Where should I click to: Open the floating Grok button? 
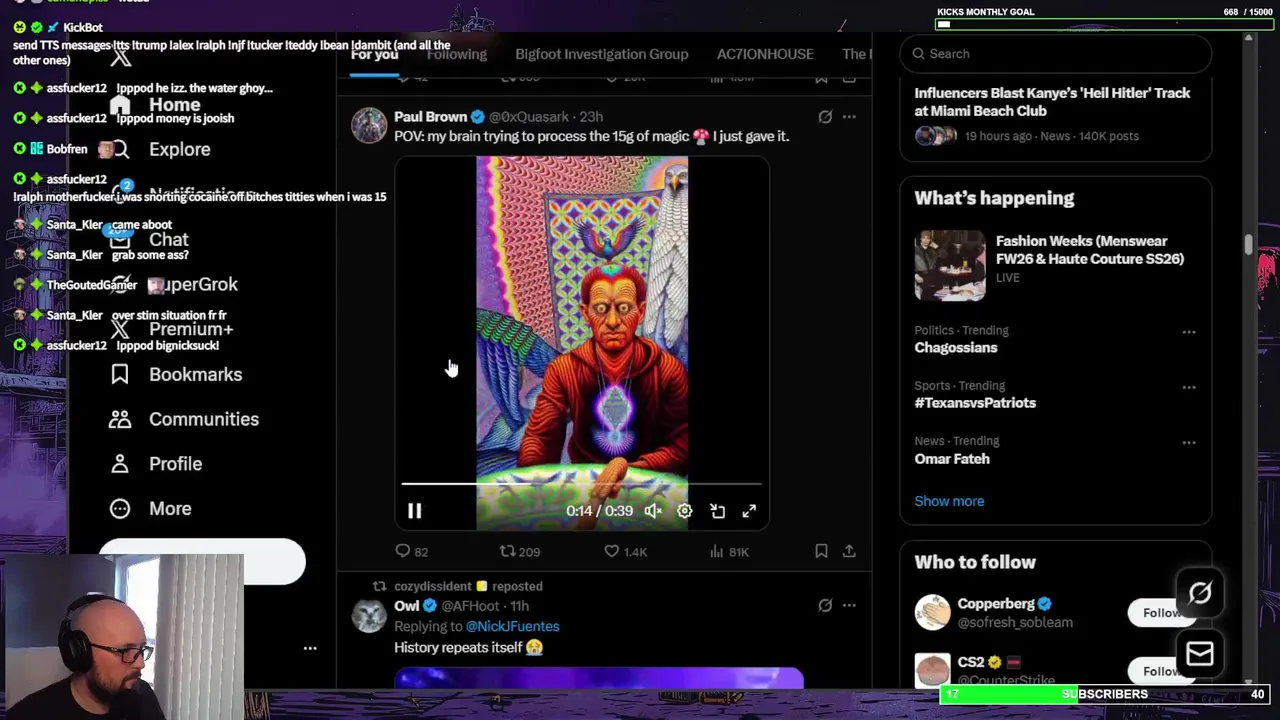(x=1200, y=593)
